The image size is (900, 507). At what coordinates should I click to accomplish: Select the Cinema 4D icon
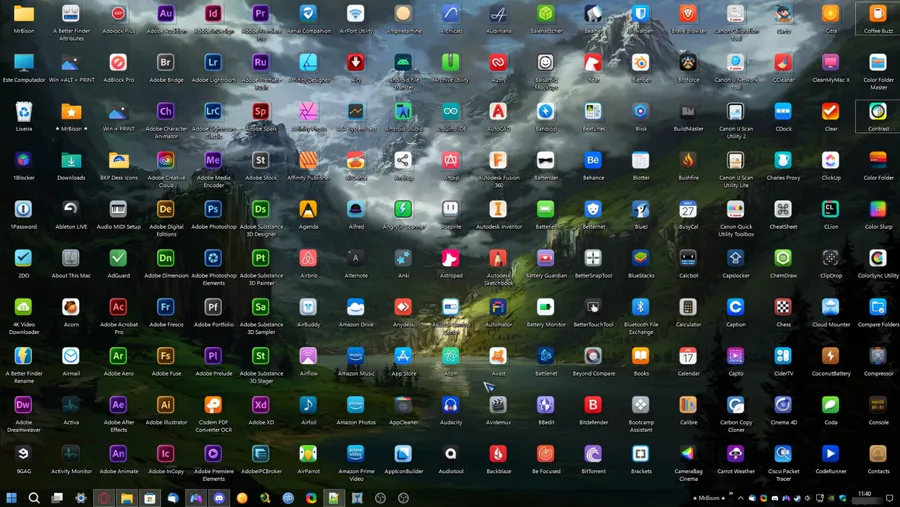pos(783,405)
